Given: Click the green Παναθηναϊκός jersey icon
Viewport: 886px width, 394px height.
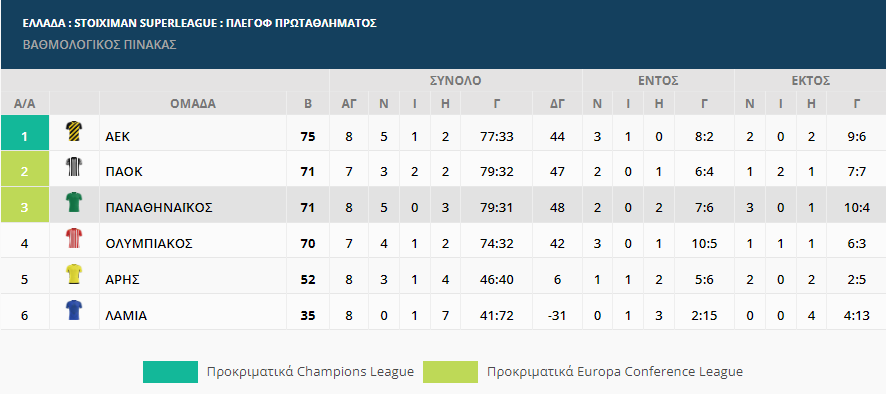Looking at the screenshot, I should click(74, 202).
